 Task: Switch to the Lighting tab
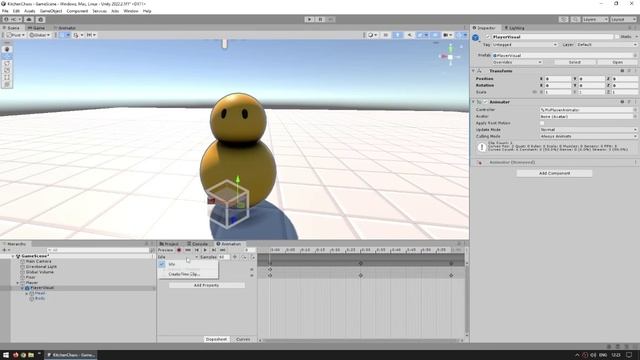click(514, 28)
